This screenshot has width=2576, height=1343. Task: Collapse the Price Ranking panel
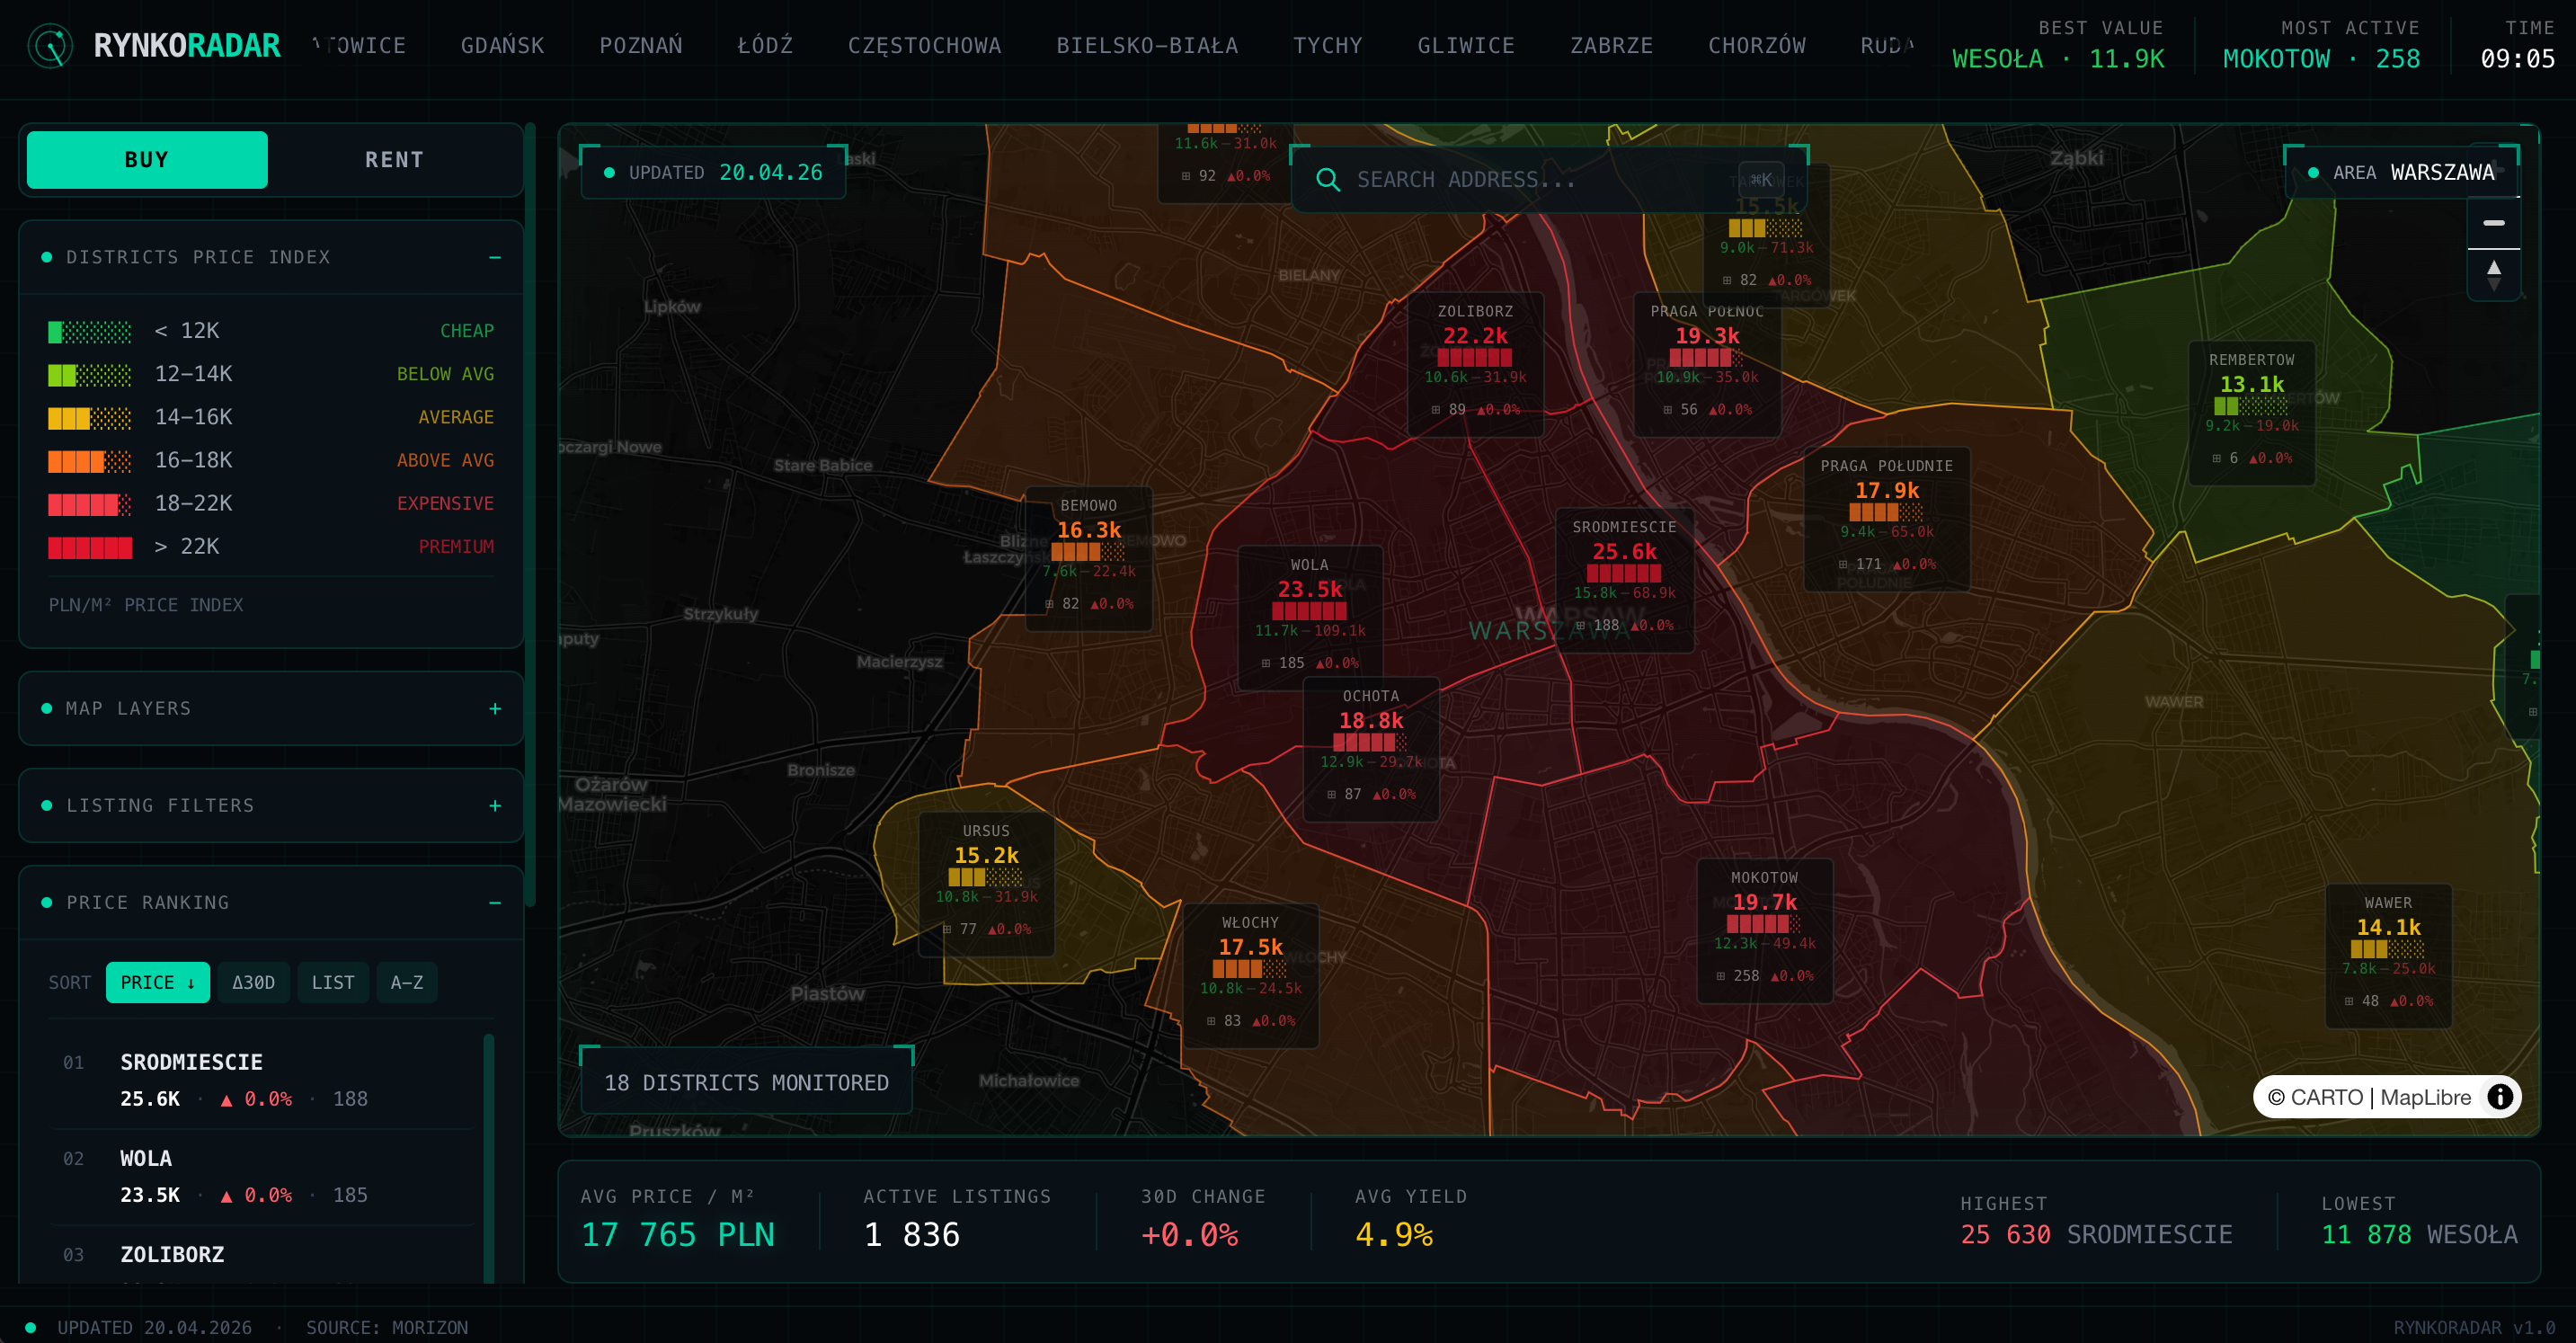(x=494, y=902)
